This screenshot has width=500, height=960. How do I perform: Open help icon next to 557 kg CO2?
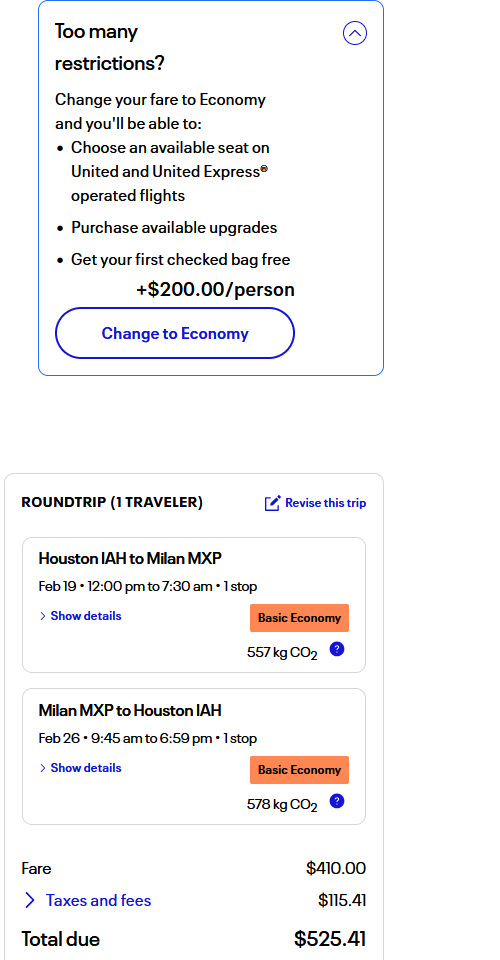(337, 650)
